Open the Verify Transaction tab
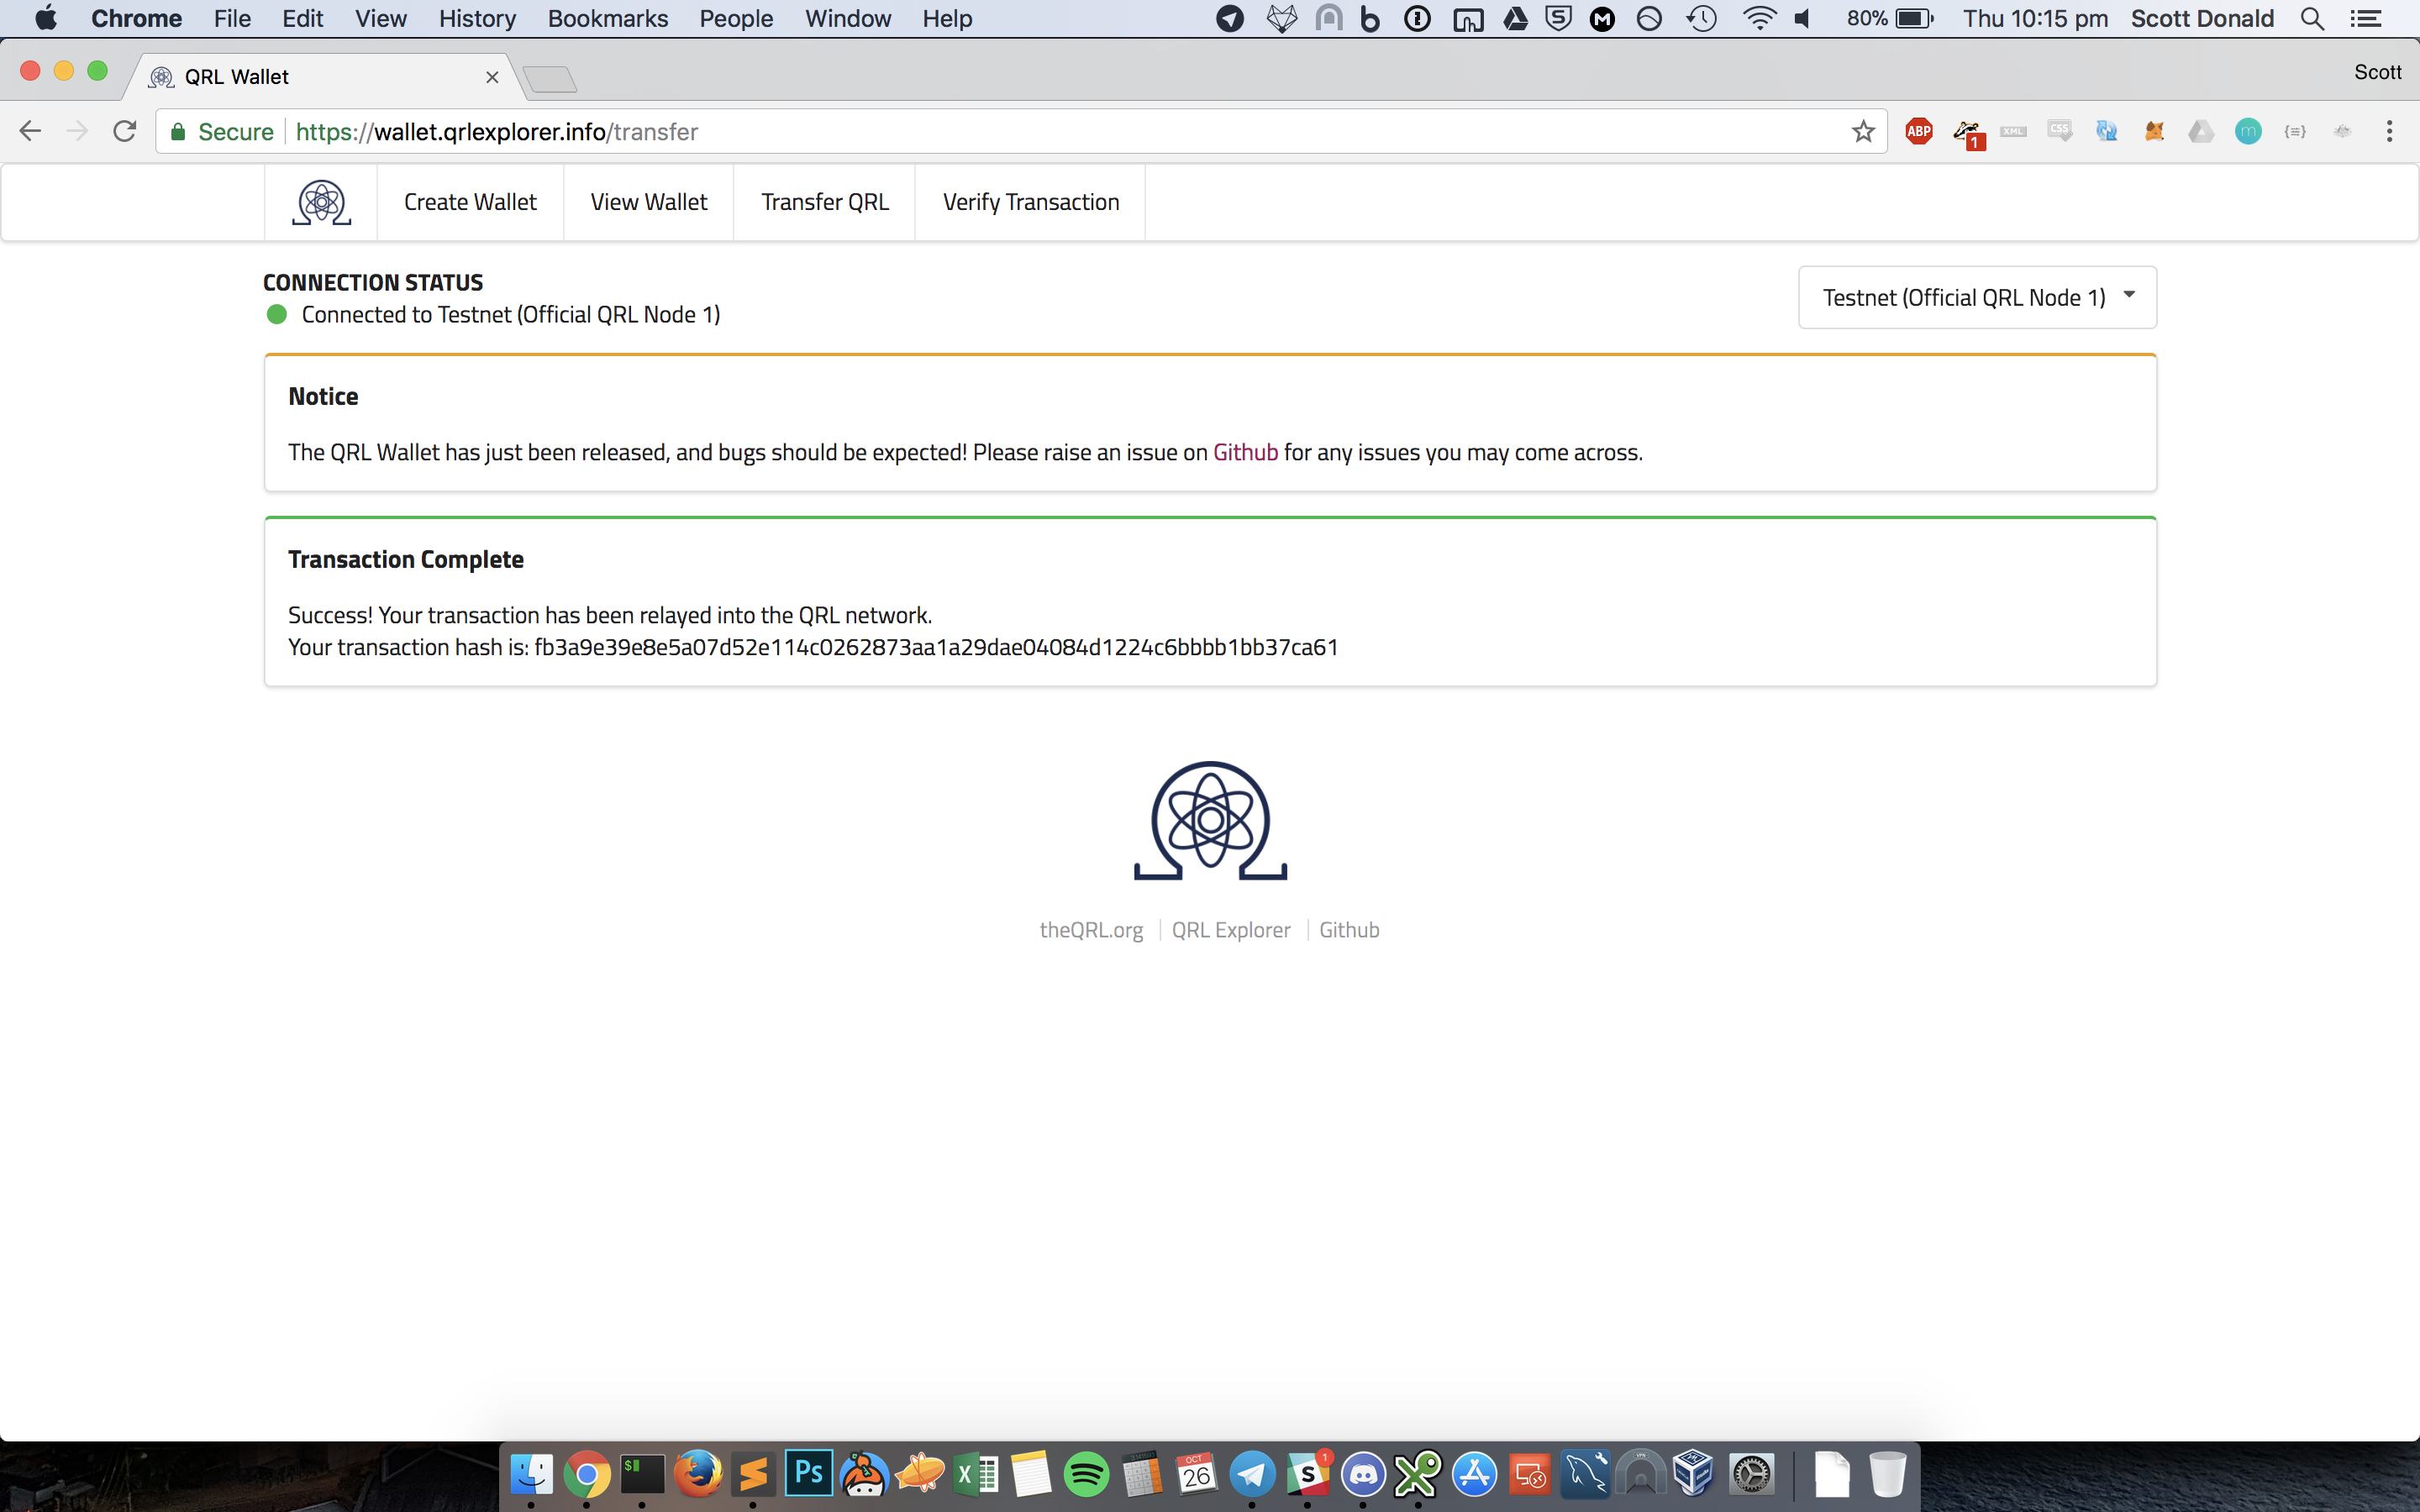This screenshot has width=2420, height=1512. (1031, 202)
